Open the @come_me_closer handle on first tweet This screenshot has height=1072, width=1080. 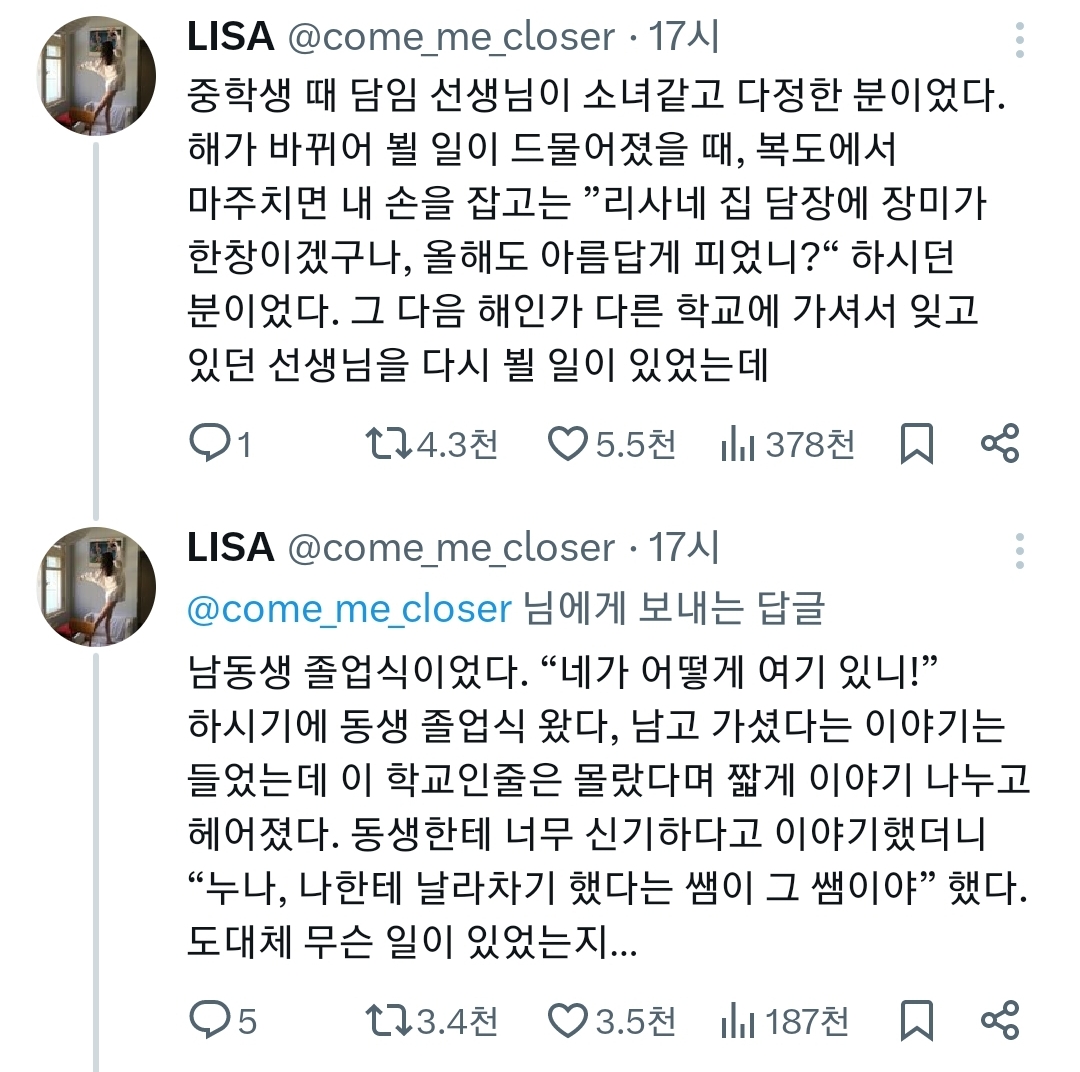[451, 37]
